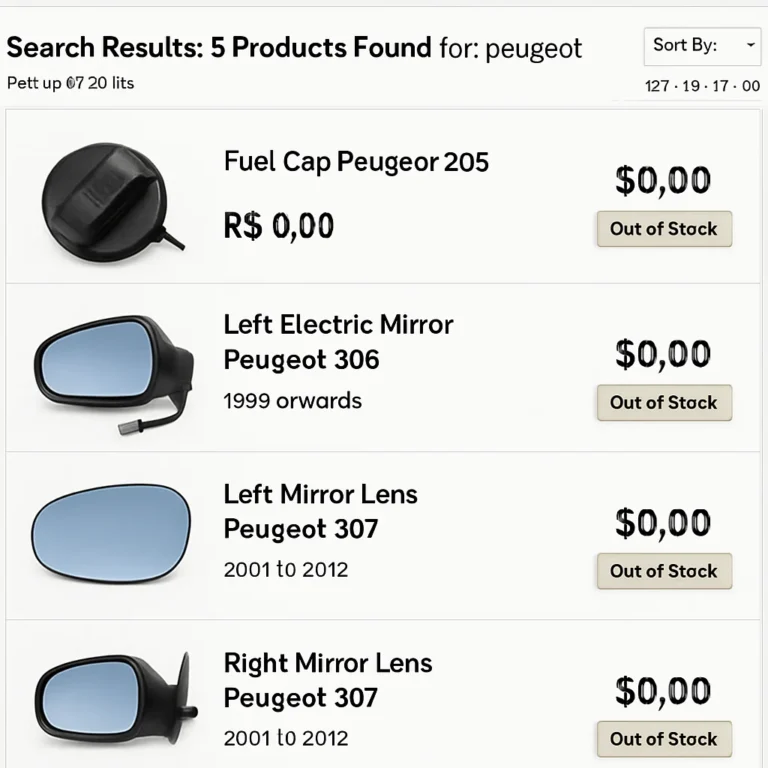Click the "1999 orwards" year text

tap(292, 401)
